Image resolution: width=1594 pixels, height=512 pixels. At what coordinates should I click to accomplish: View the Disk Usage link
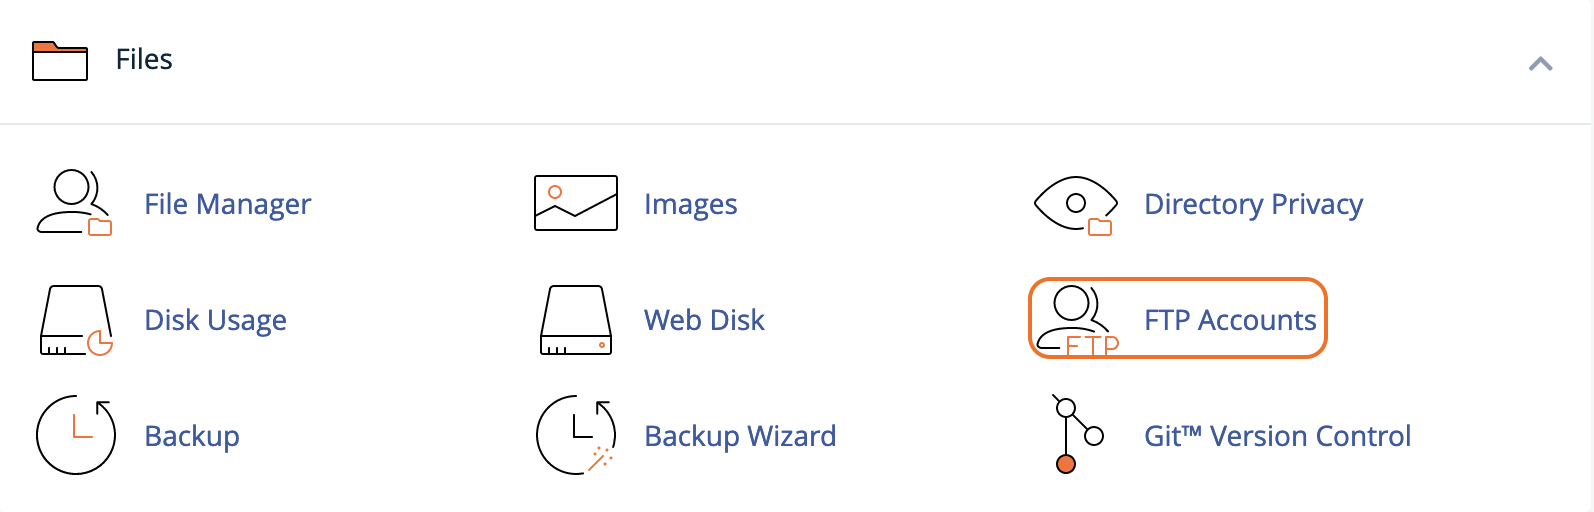(216, 320)
